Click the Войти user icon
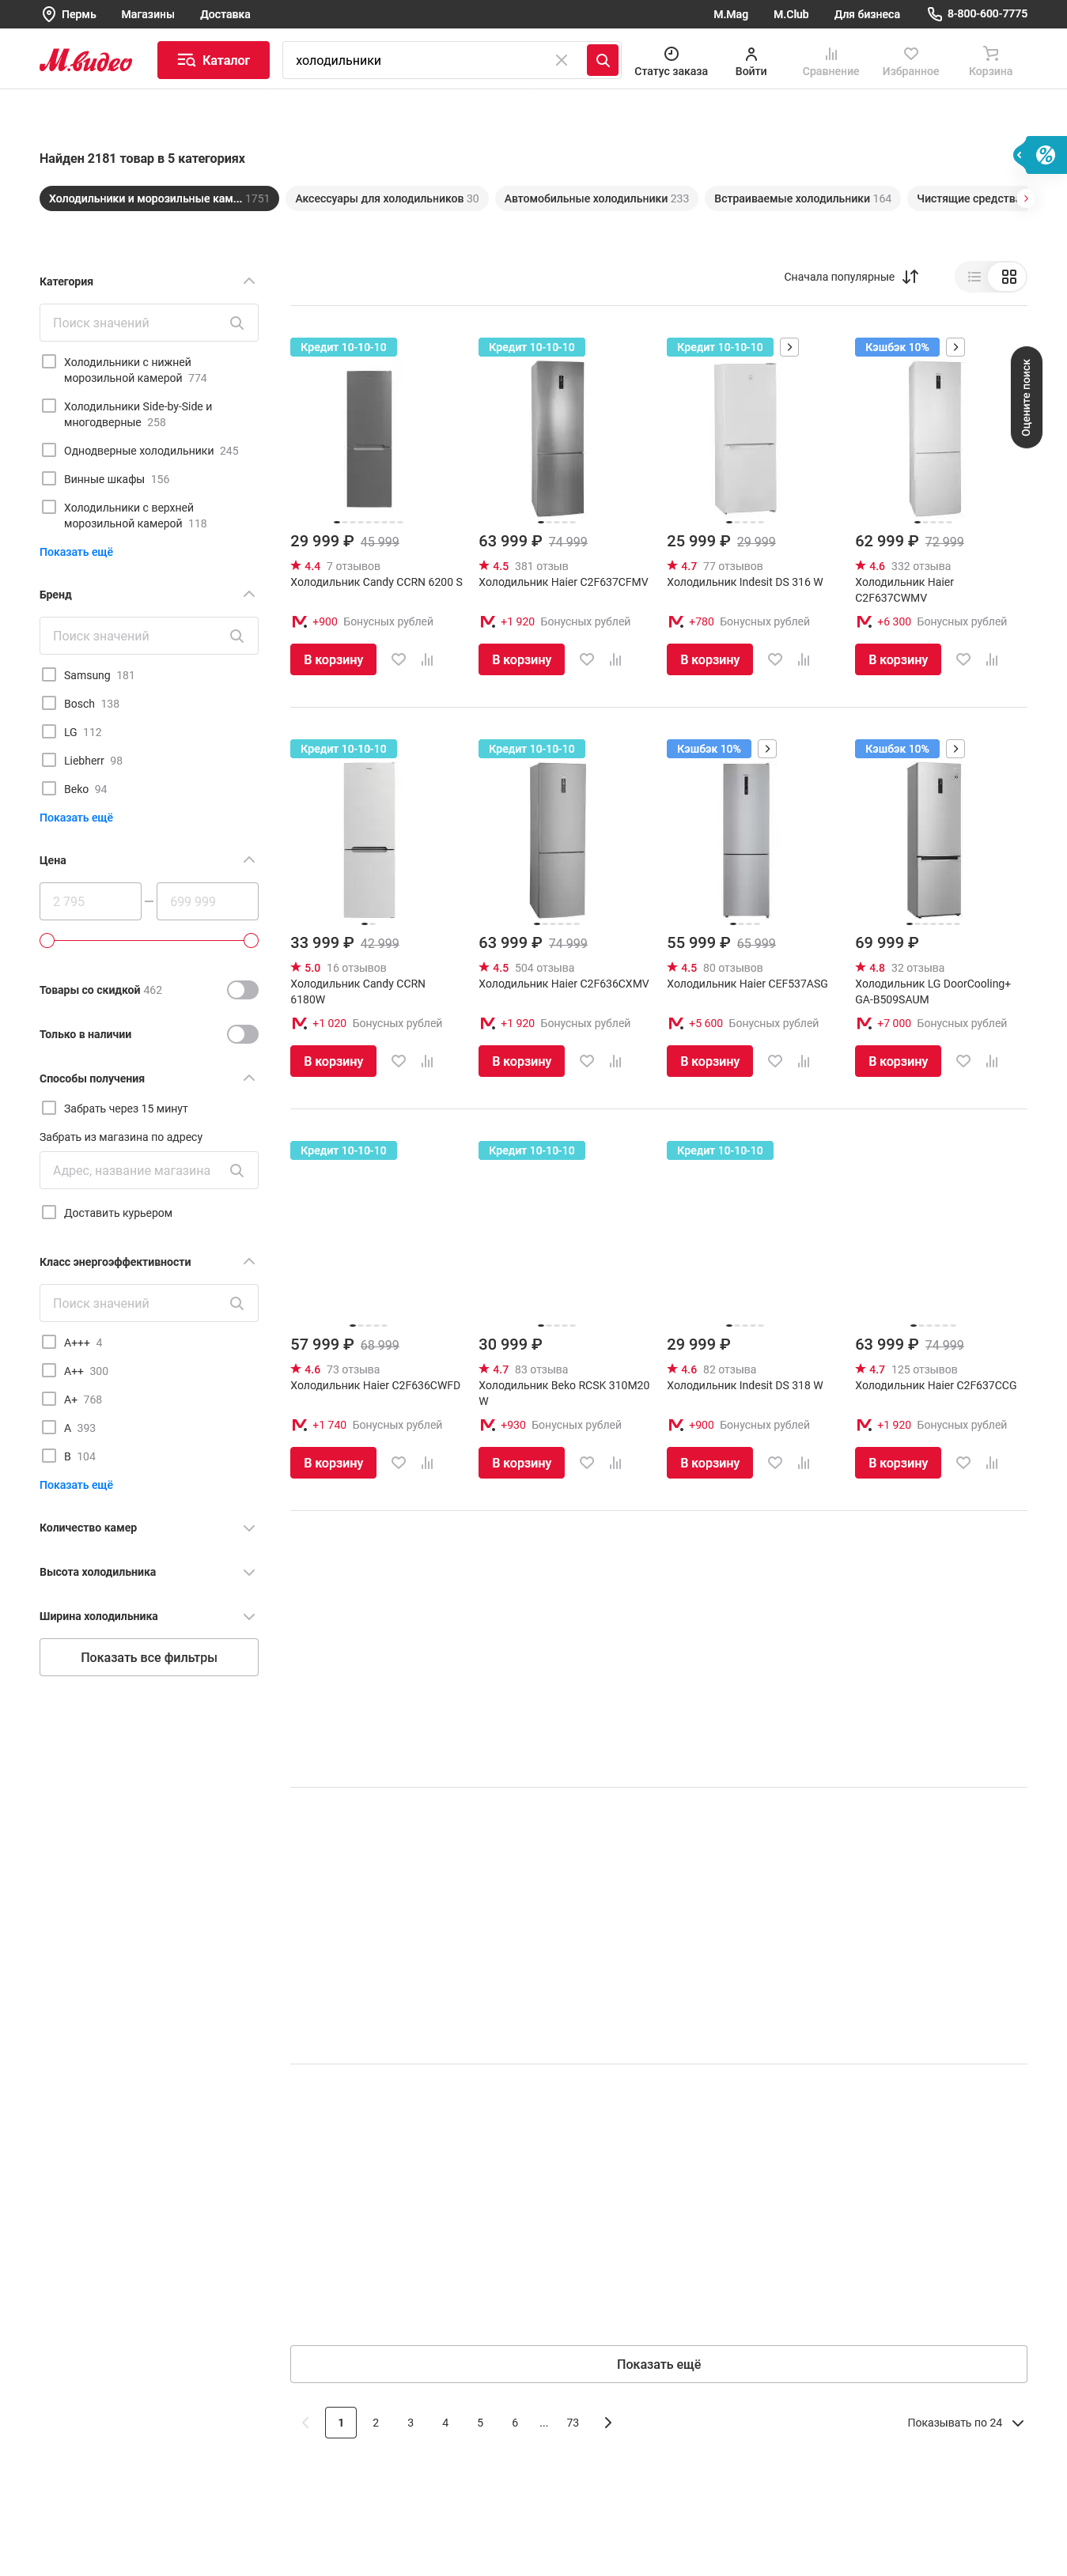 pyautogui.click(x=751, y=54)
